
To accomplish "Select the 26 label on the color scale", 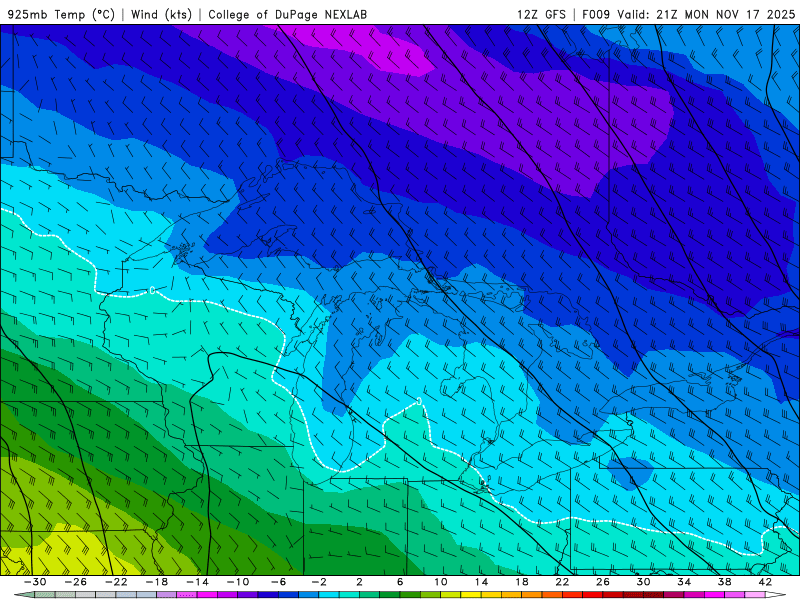I will point(603,582).
